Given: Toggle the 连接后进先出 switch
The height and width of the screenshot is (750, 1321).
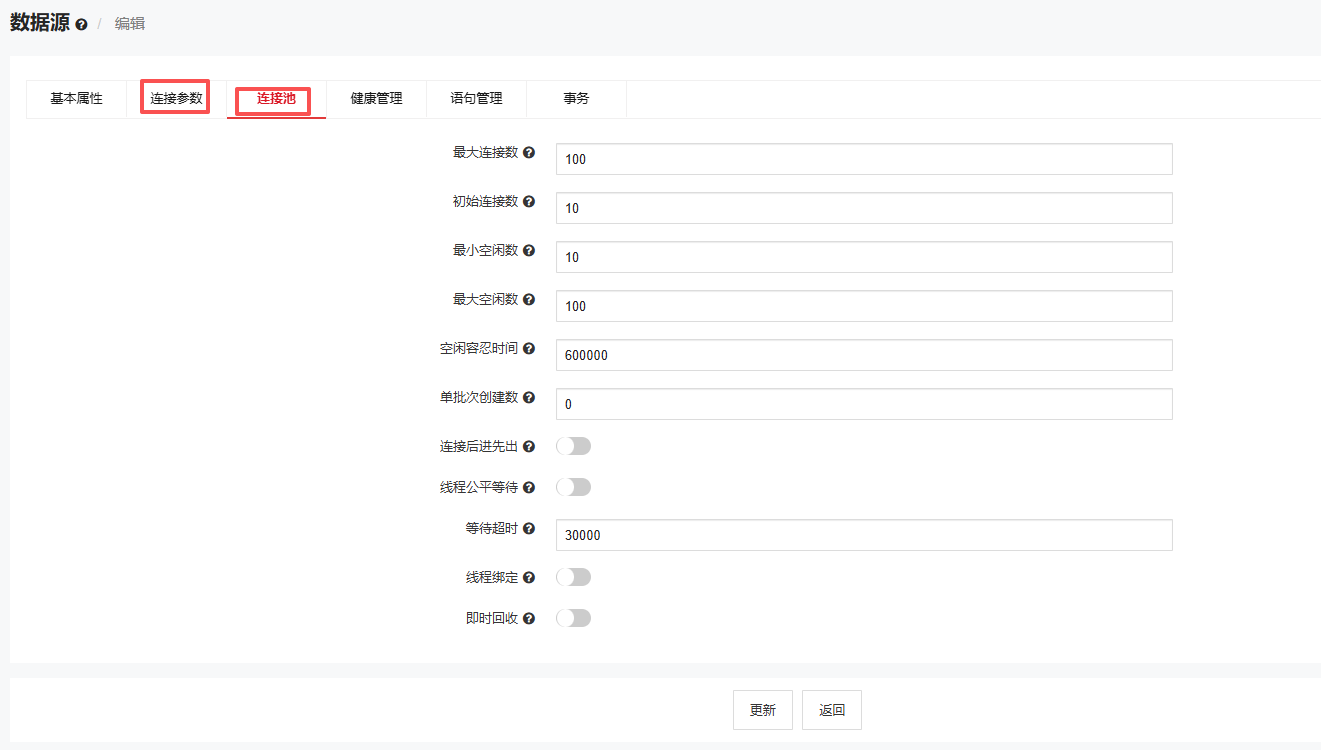Looking at the screenshot, I should [574, 446].
